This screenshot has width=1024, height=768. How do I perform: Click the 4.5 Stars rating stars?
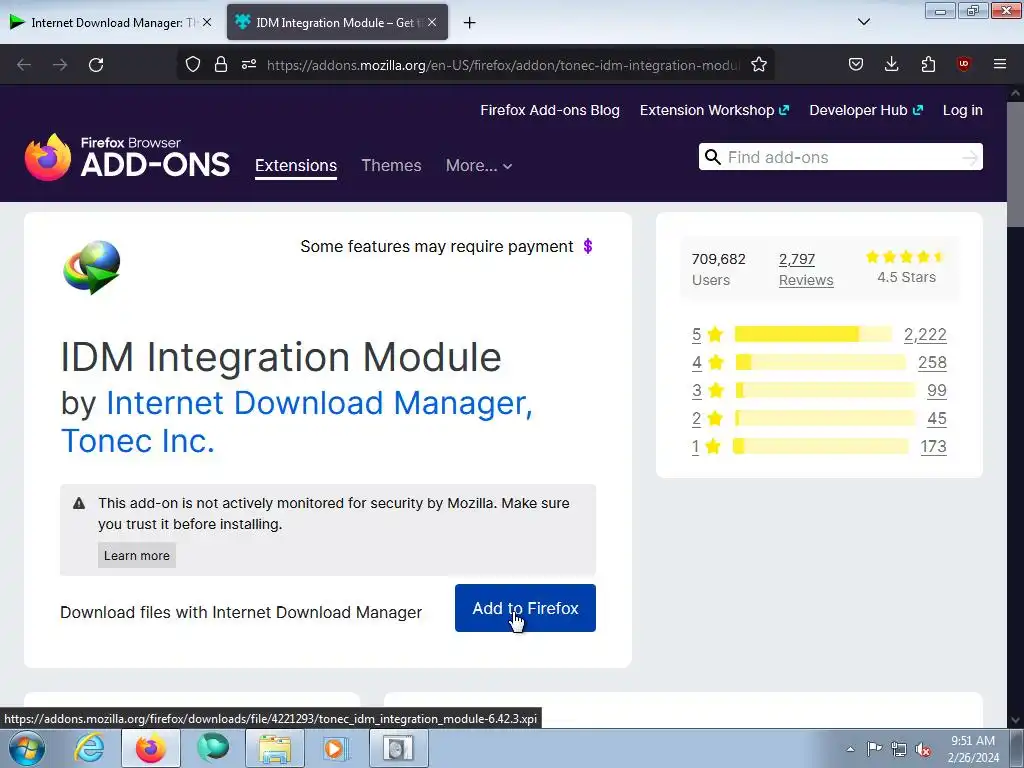(x=906, y=257)
